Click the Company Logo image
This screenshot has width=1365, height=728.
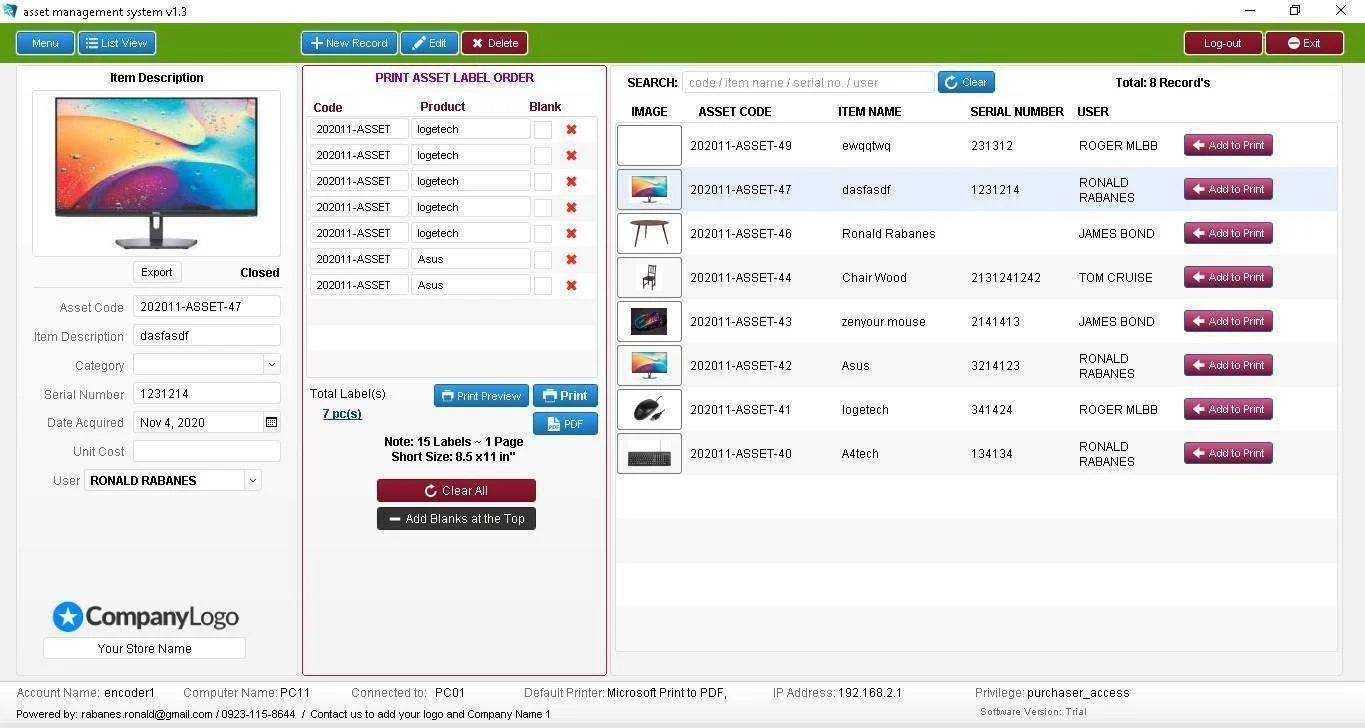click(145, 616)
